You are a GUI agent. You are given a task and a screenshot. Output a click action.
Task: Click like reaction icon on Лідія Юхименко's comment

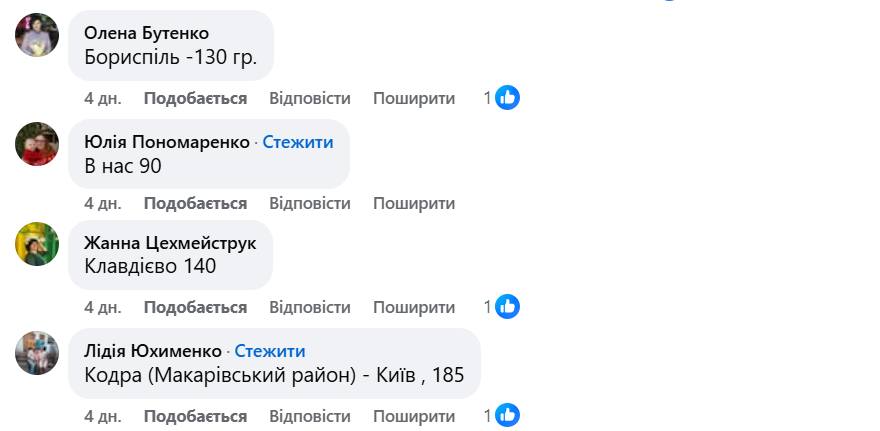pos(508,415)
